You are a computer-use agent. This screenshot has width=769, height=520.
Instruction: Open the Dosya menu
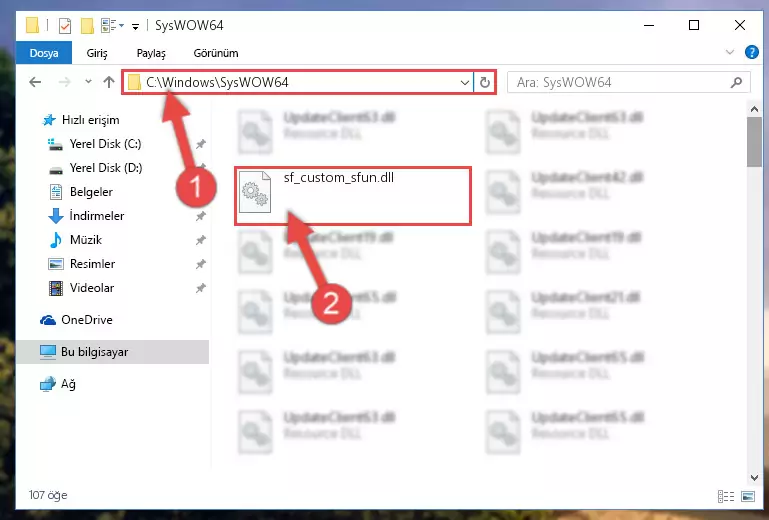click(x=44, y=53)
